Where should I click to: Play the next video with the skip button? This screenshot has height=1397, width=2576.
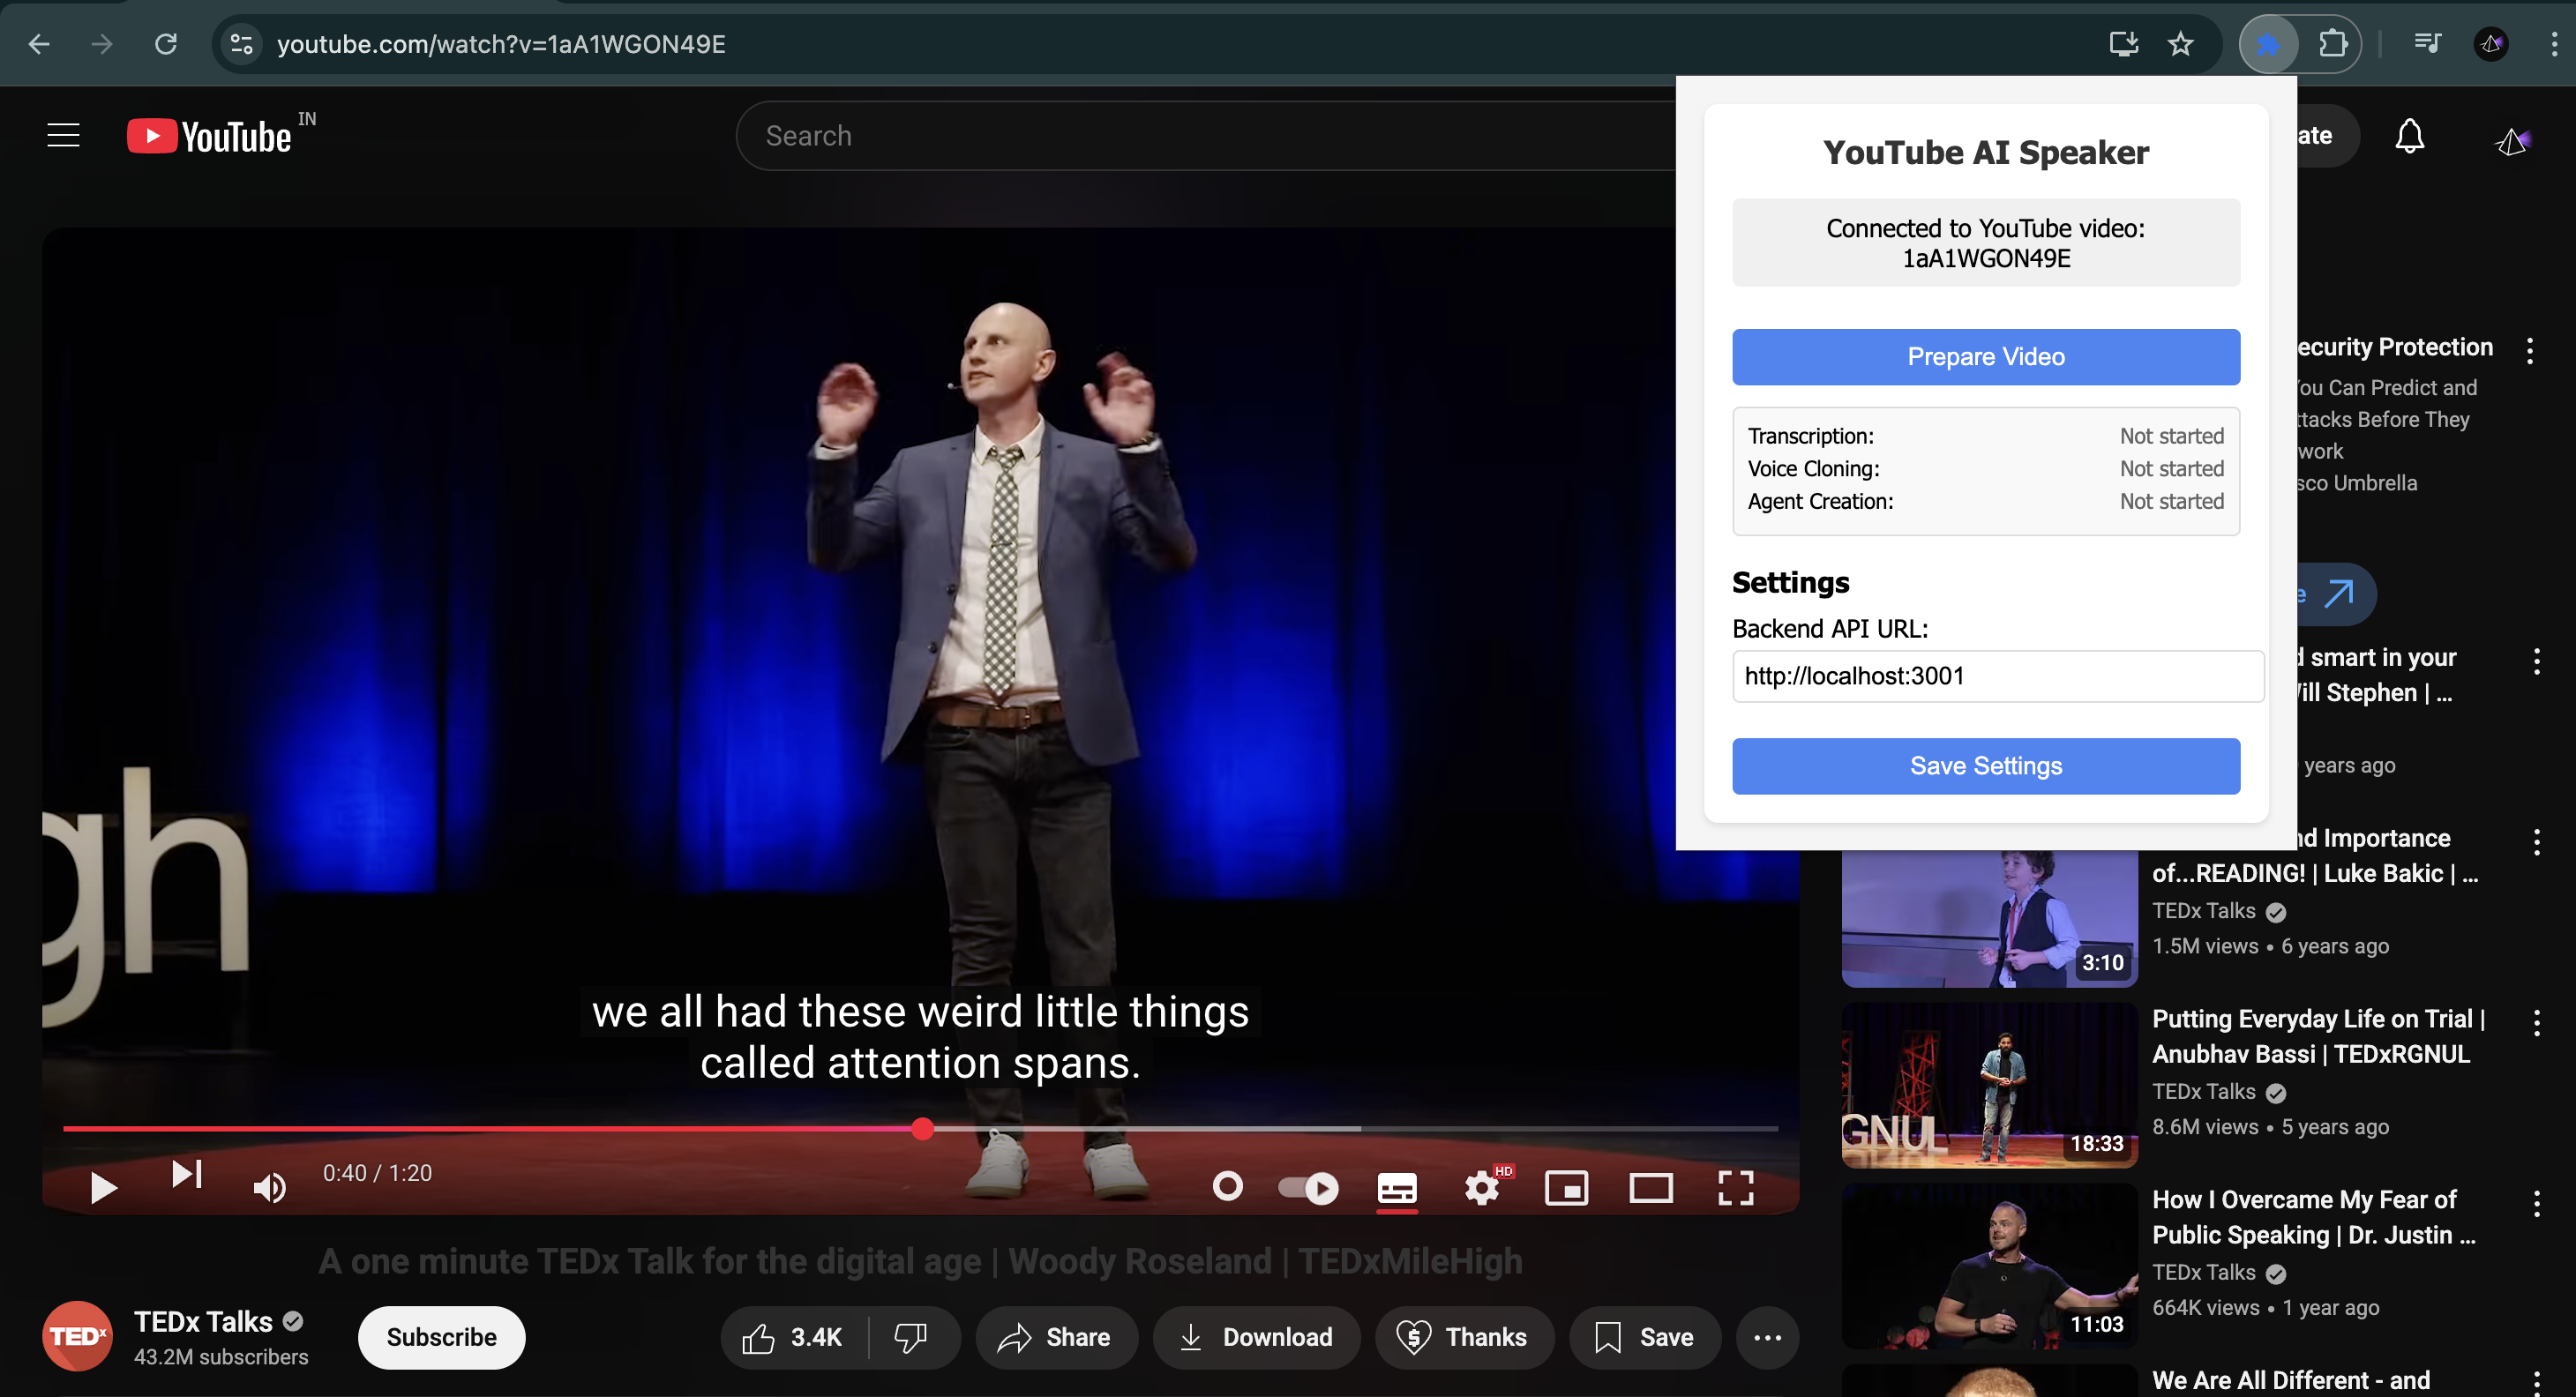point(186,1174)
